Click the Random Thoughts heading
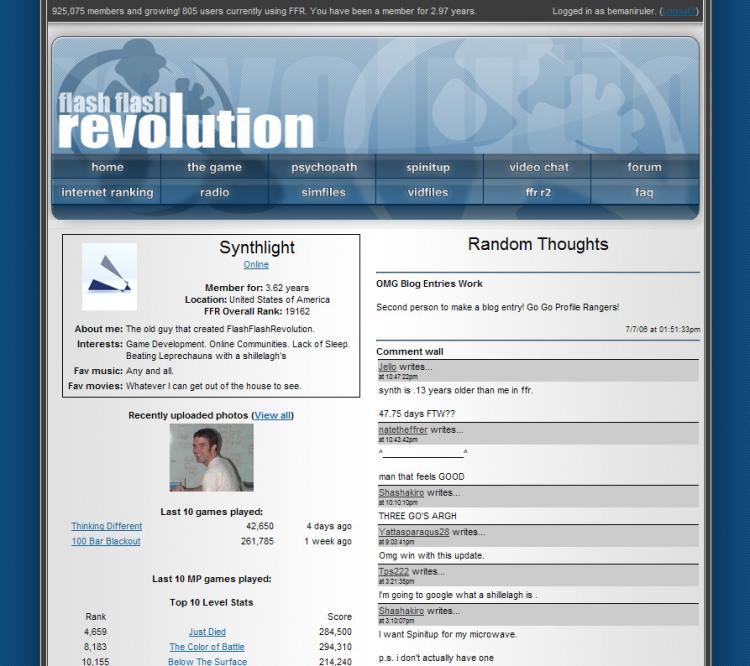This screenshot has width=750, height=666. [x=538, y=244]
